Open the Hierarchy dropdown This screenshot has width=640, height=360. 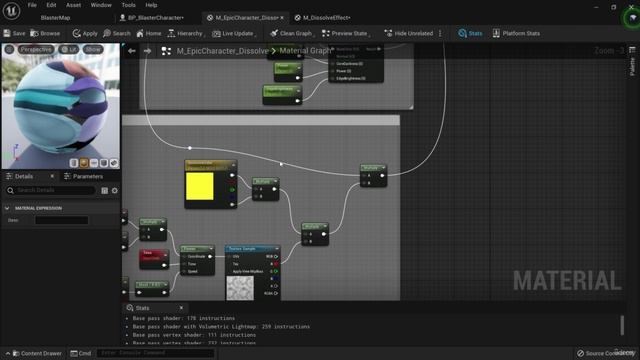[x=186, y=33]
